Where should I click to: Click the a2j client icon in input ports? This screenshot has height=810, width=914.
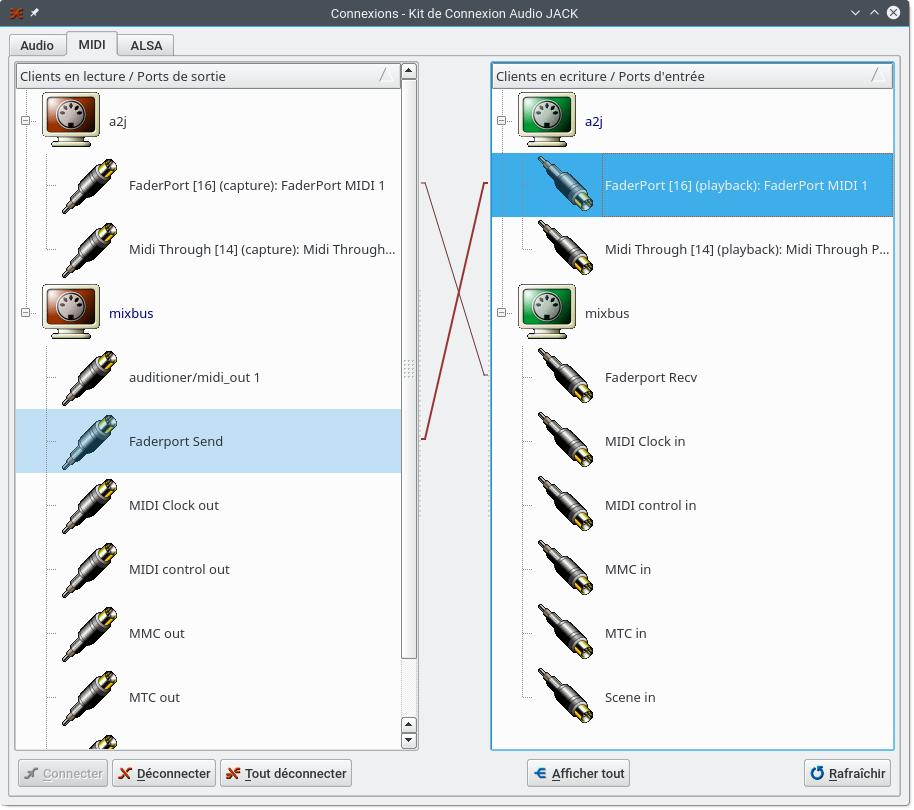[x=547, y=120]
